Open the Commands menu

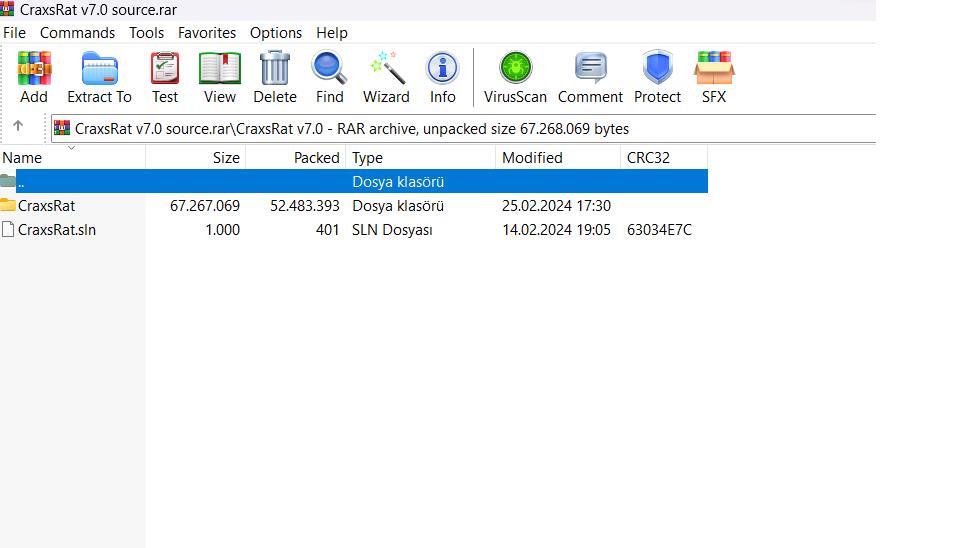(x=77, y=32)
